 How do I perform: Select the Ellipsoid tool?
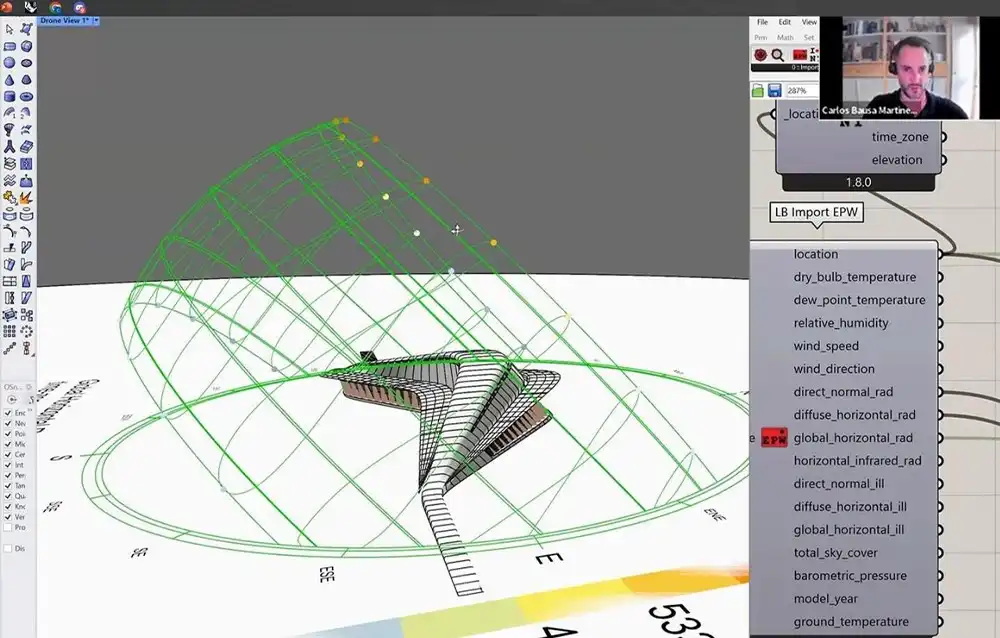(26, 63)
